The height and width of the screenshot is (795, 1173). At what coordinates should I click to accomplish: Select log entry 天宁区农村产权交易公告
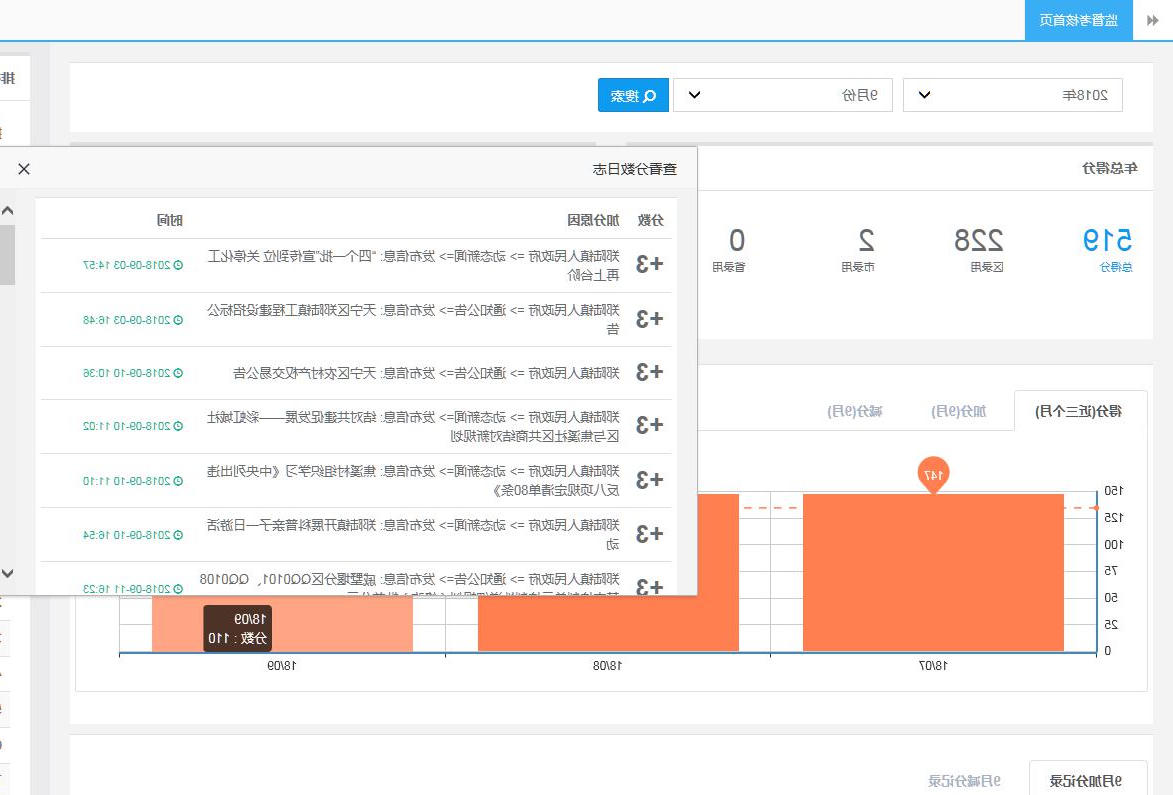(x=356, y=372)
